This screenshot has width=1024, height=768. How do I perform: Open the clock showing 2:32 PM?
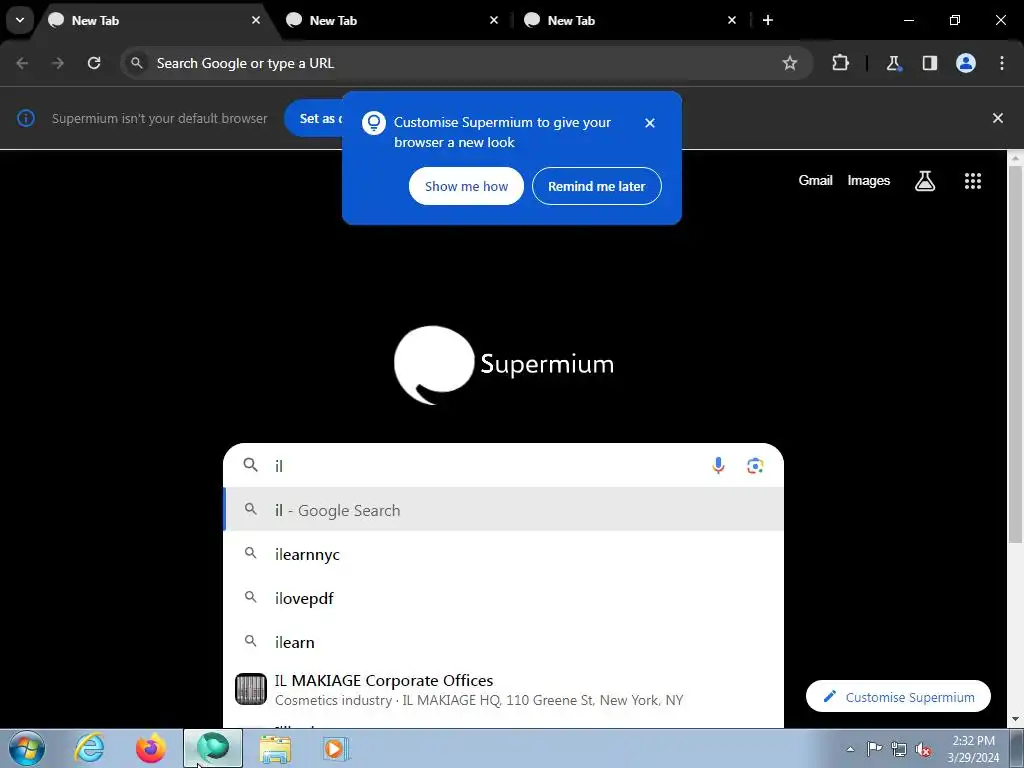click(x=973, y=749)
